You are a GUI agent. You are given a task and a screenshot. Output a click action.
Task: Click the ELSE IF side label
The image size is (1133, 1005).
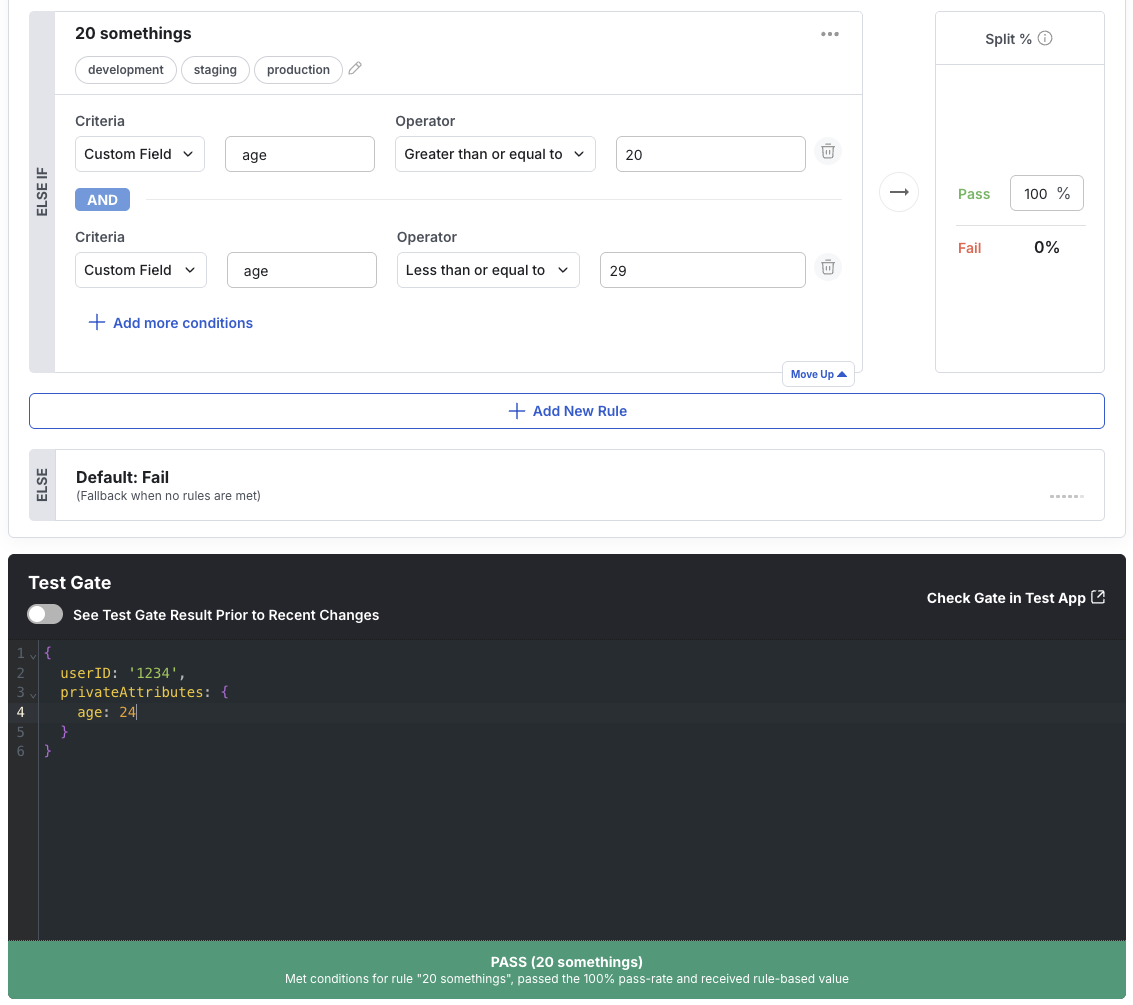42,192
